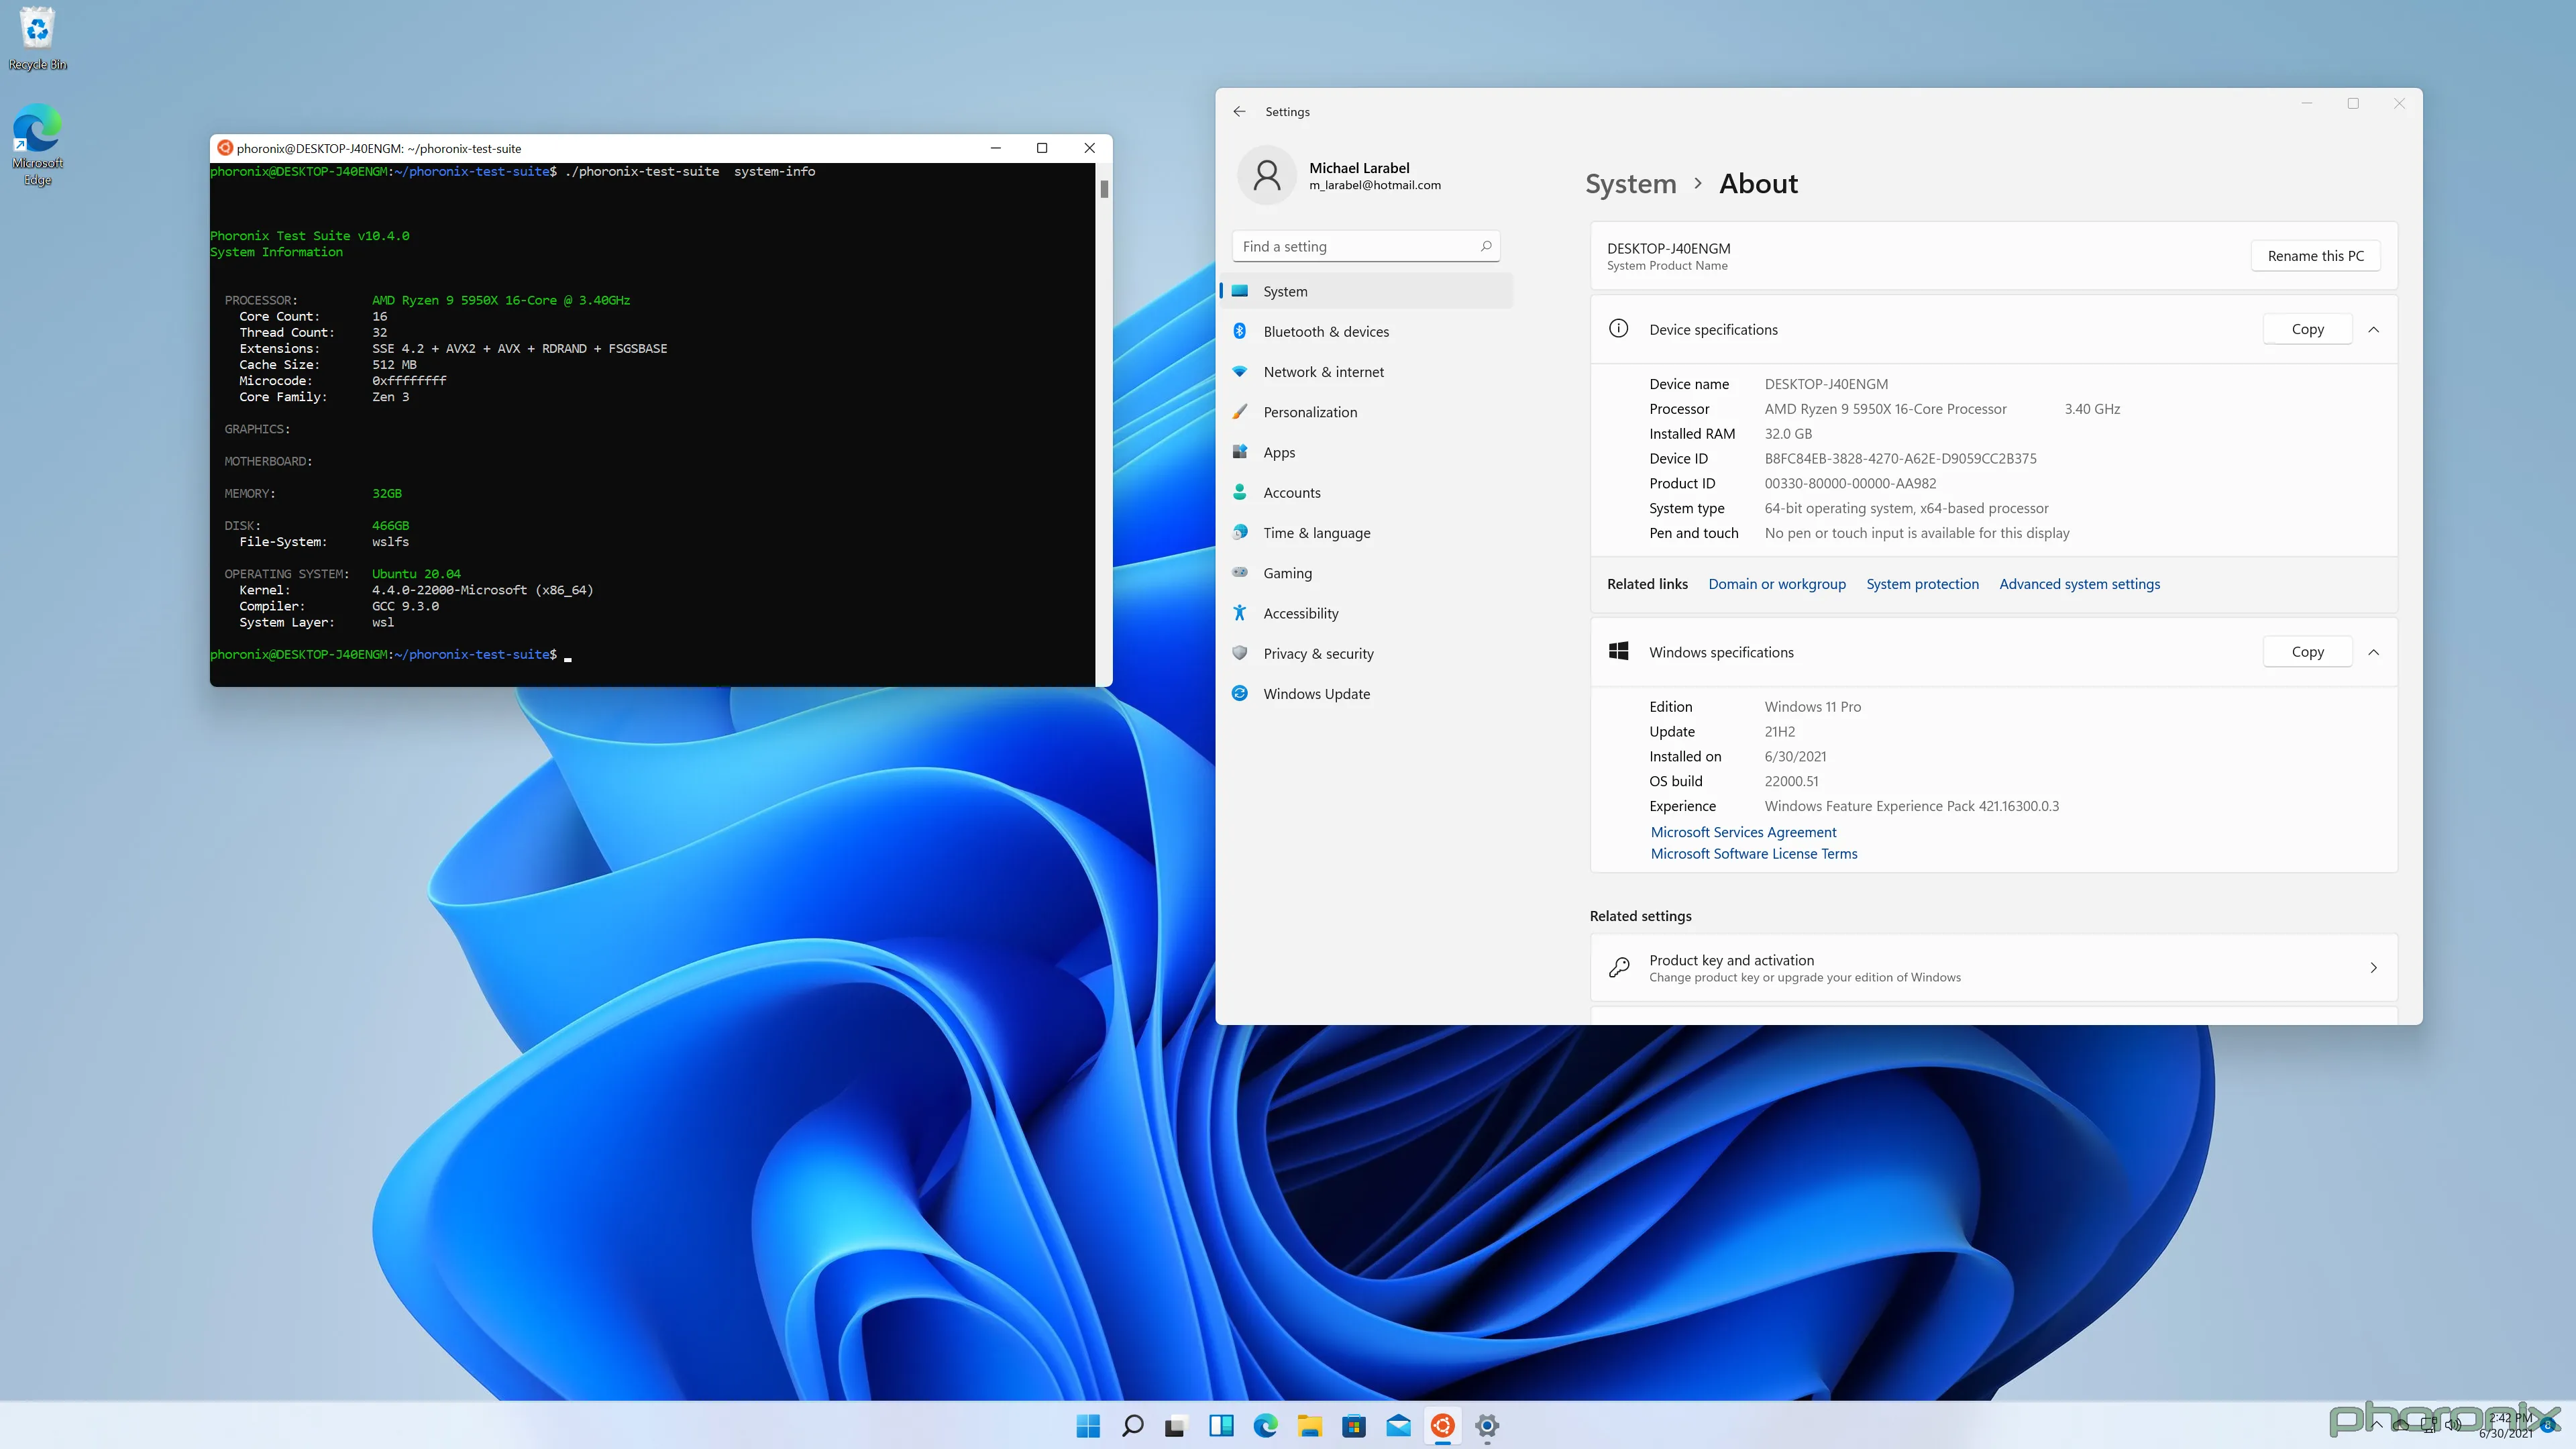
Task: Open Personalization settings
Action: coord(1366,412)
